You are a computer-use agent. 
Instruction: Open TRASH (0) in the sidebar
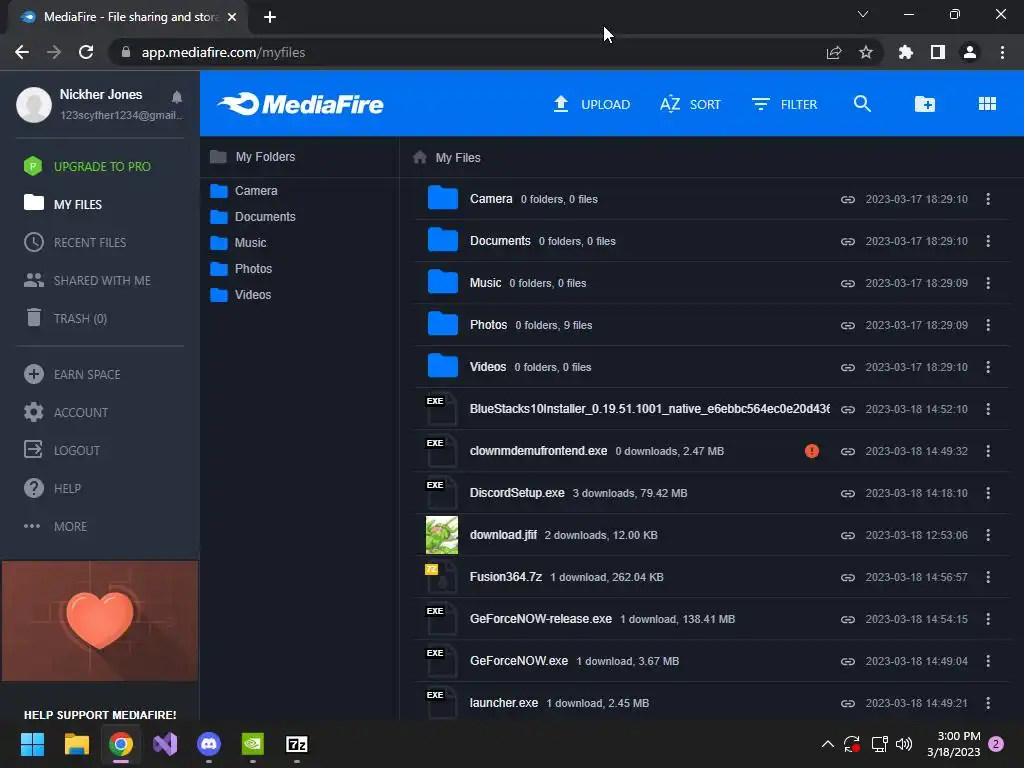66,318
